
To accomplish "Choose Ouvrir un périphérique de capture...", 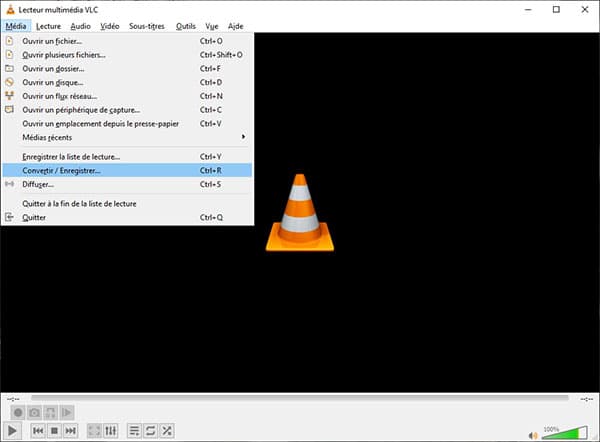I will (x=127, y=110).
